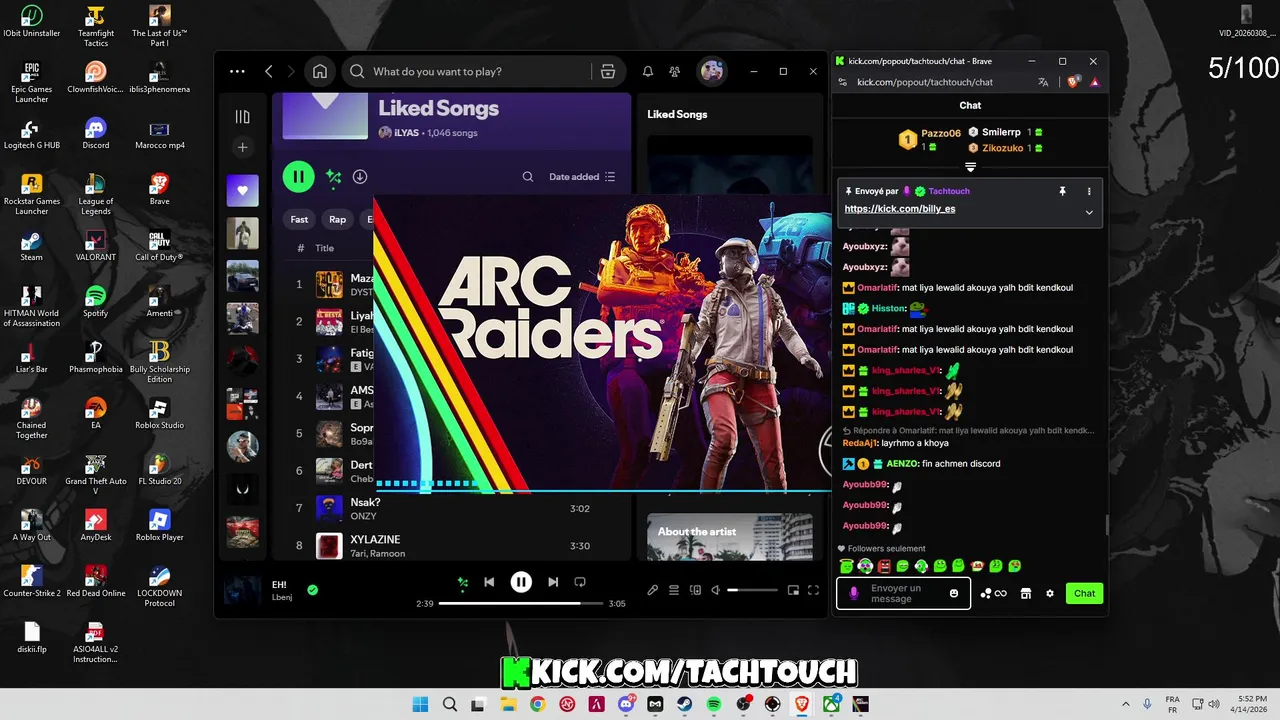Open the Date added sort dropdown
This screenshot has width=1280, height=720.
582,177
